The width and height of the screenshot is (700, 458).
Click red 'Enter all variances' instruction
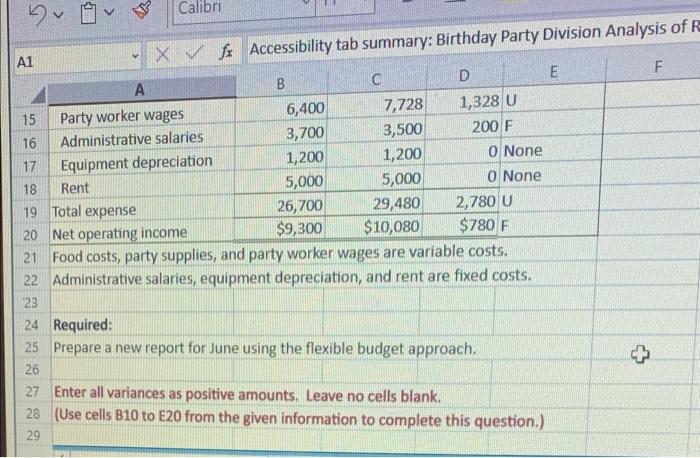click(x=247, y=394)
